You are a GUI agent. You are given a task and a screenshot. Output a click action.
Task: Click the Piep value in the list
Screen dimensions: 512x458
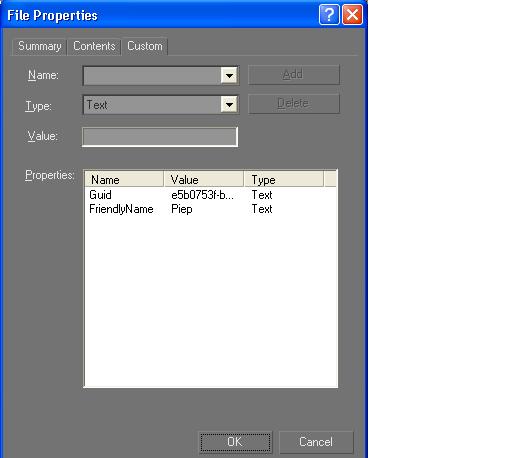click(182, 209)
